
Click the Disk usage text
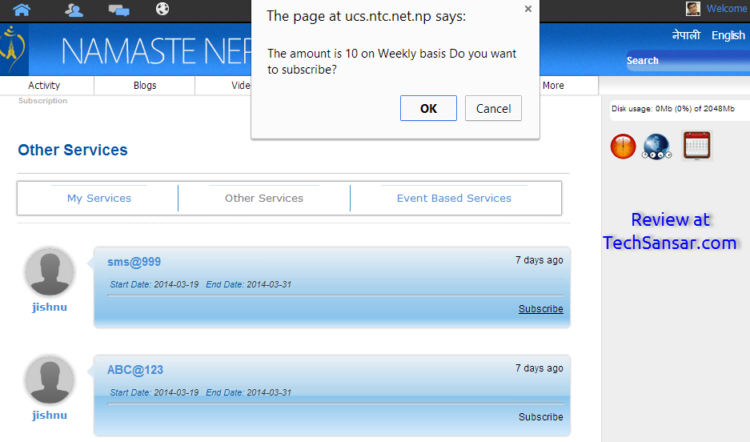(673, 109)
